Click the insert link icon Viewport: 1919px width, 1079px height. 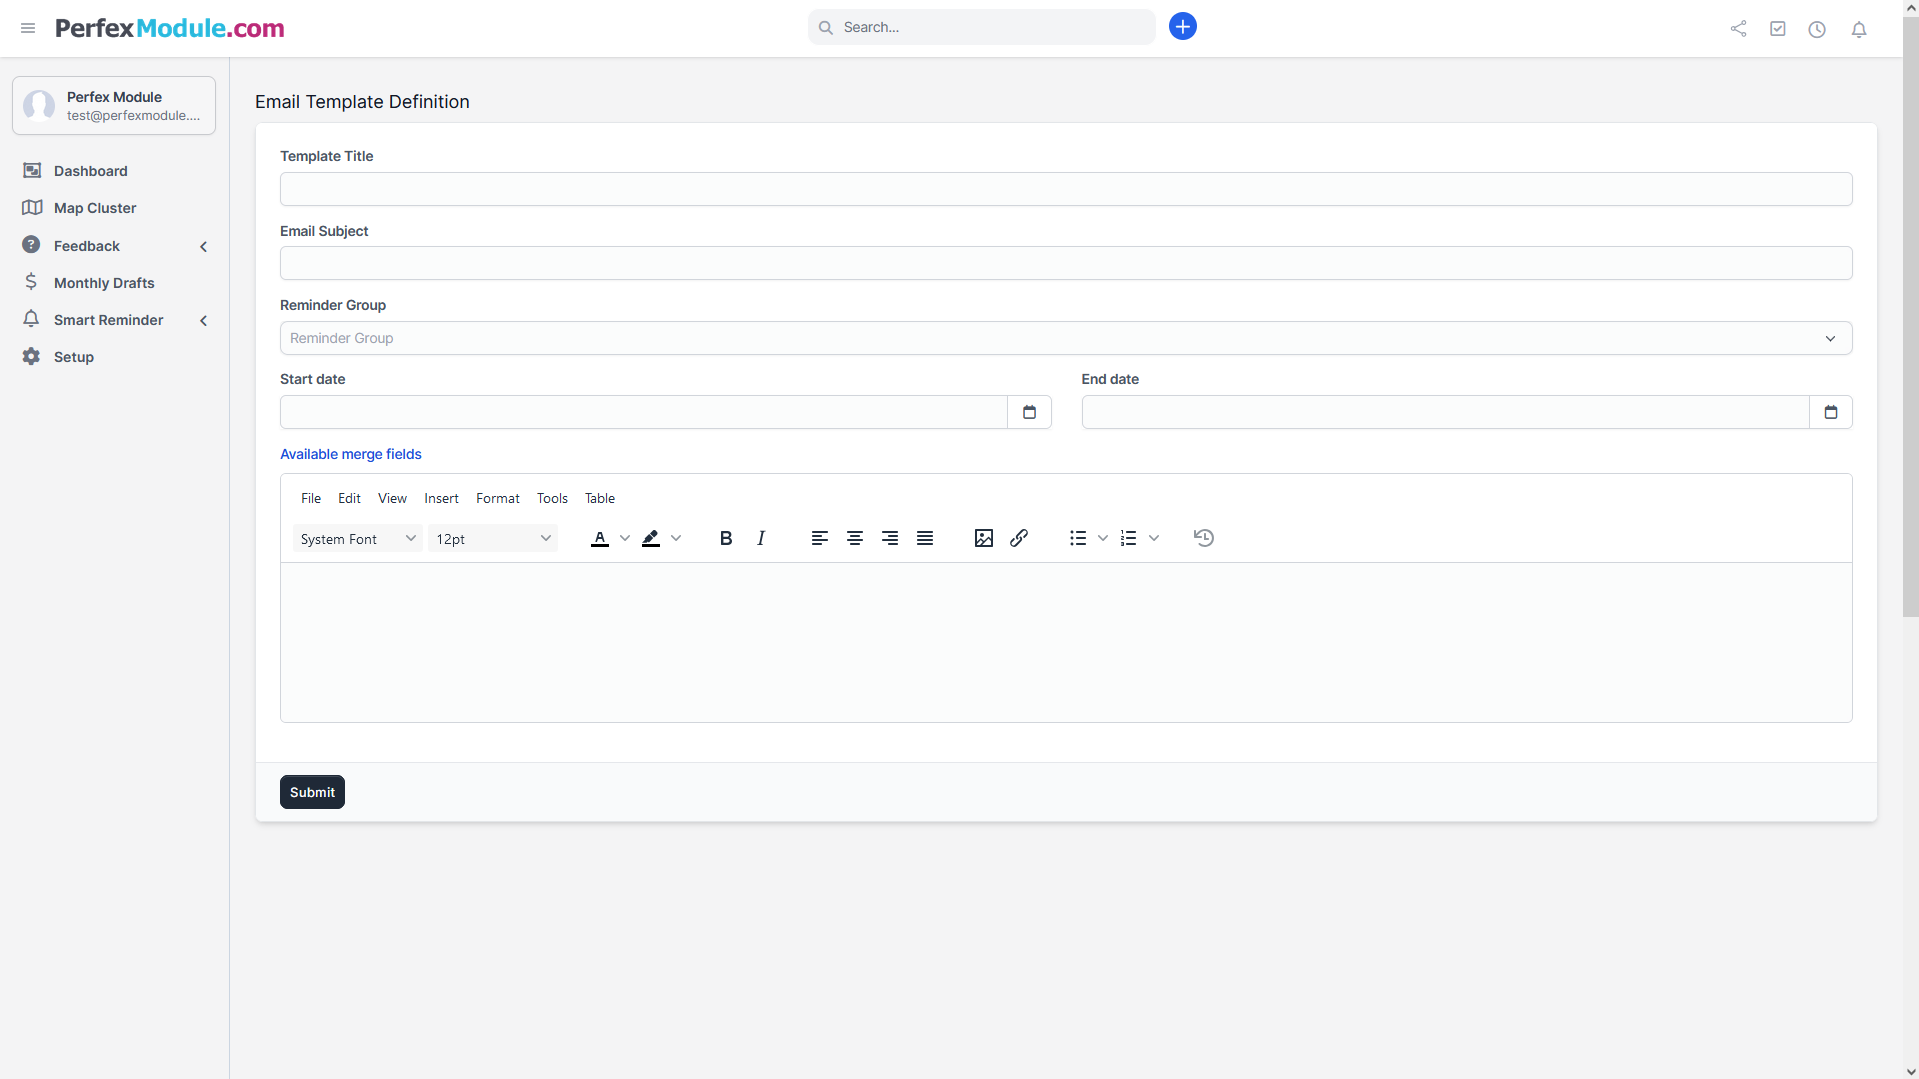click(1019, 538)
